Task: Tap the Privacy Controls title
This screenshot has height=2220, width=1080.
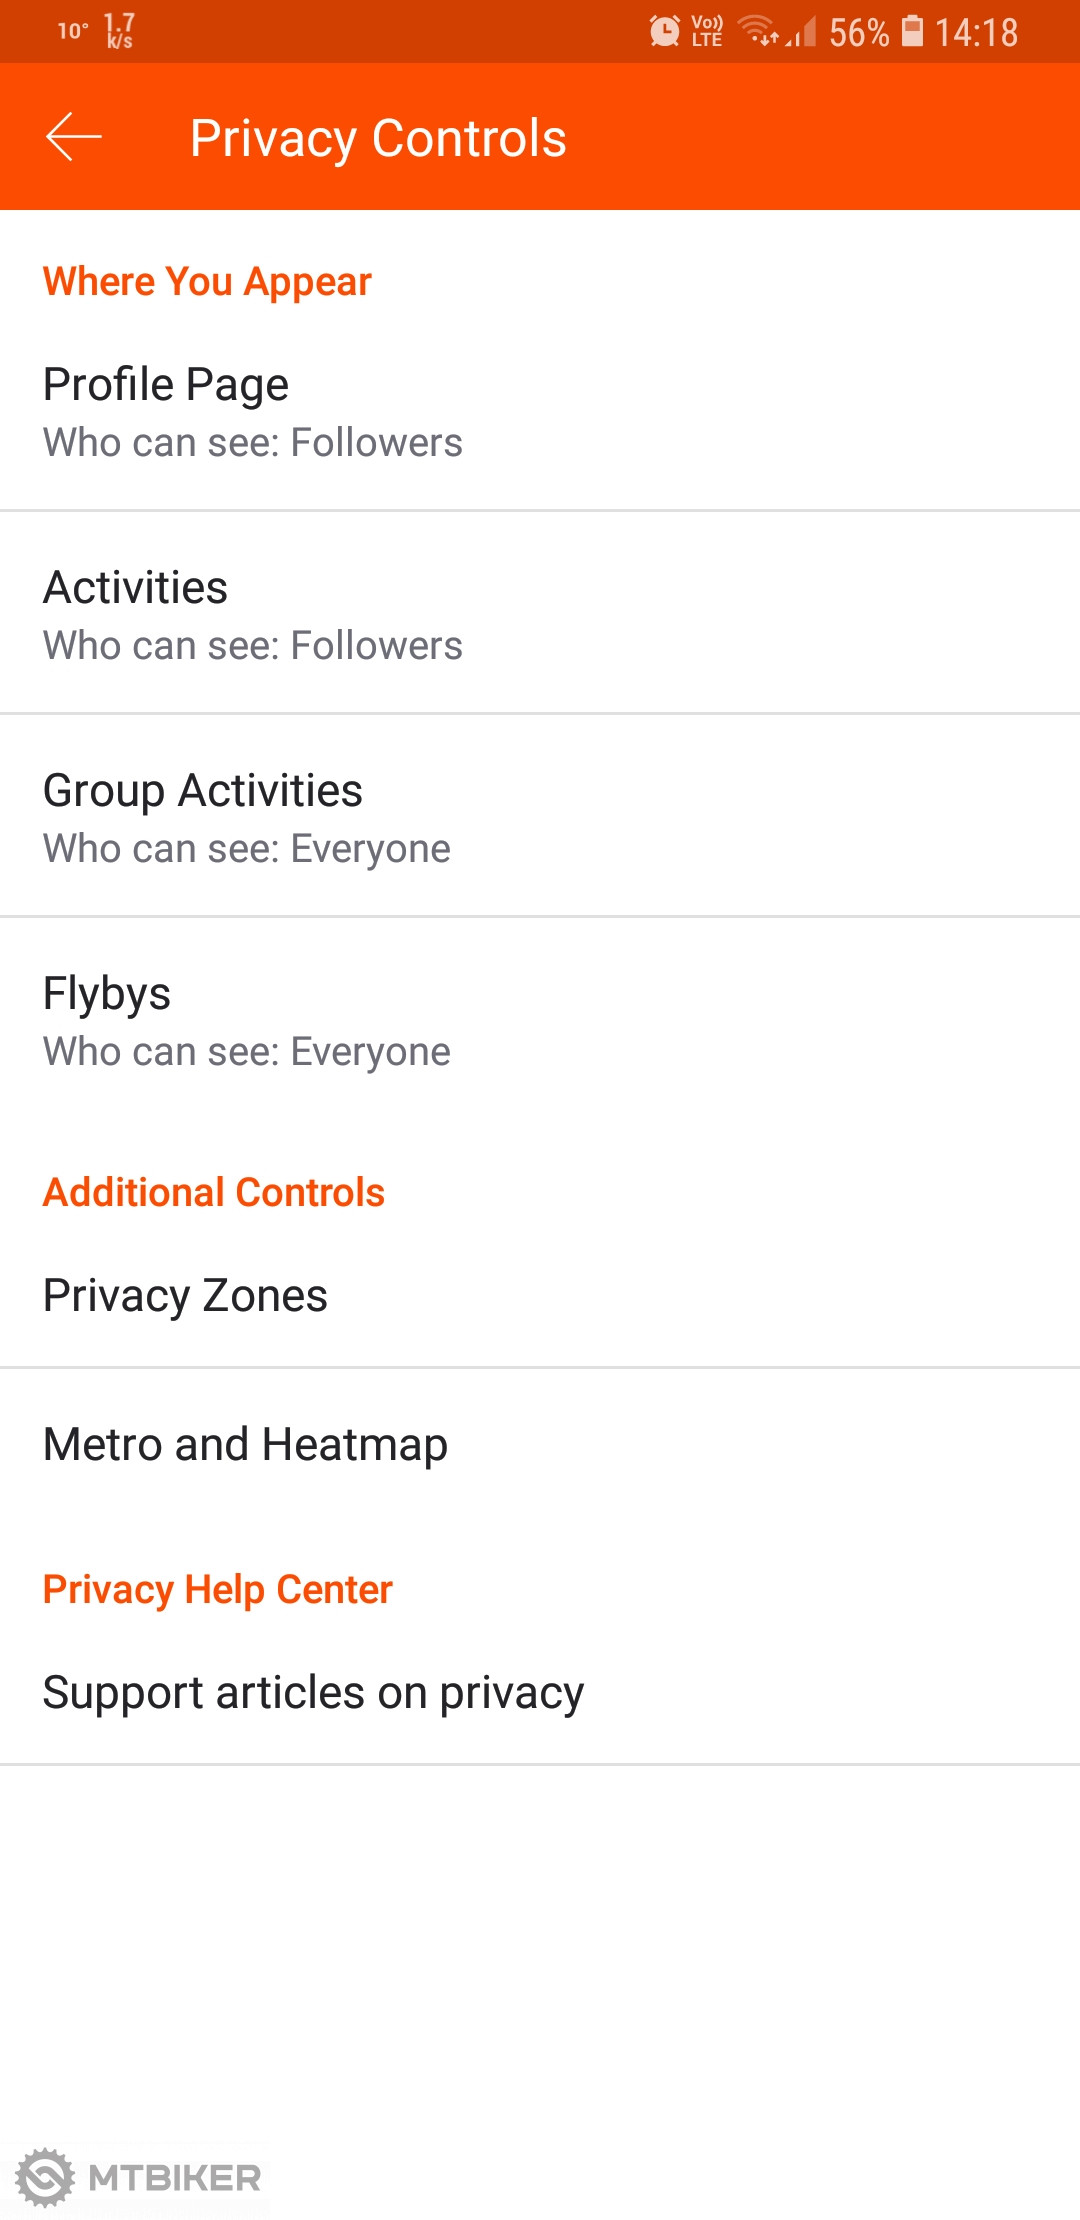Action: pos(378,138)
